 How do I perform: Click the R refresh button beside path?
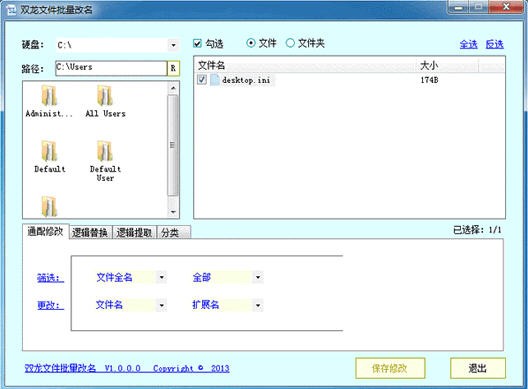[173, 68]
